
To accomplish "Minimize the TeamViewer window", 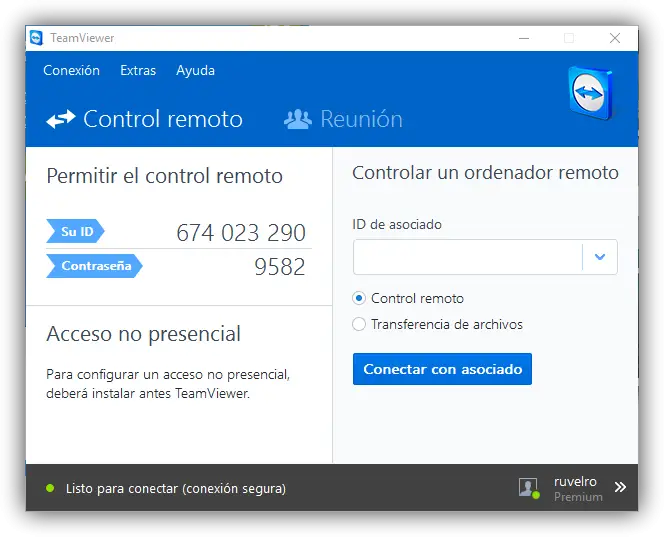I will click(x=524, y=38).
